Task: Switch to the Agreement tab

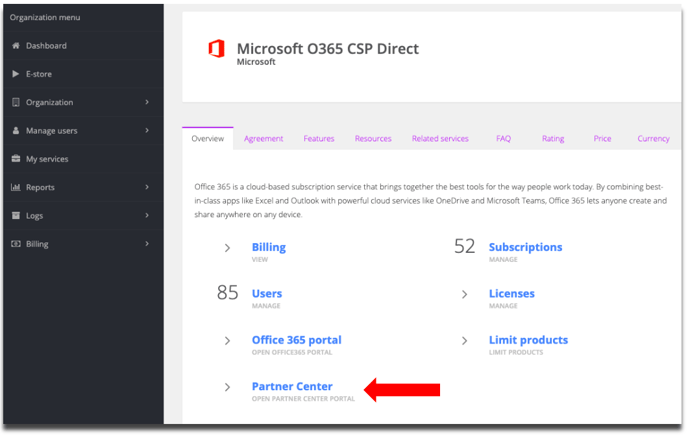Action: point(264,139)
